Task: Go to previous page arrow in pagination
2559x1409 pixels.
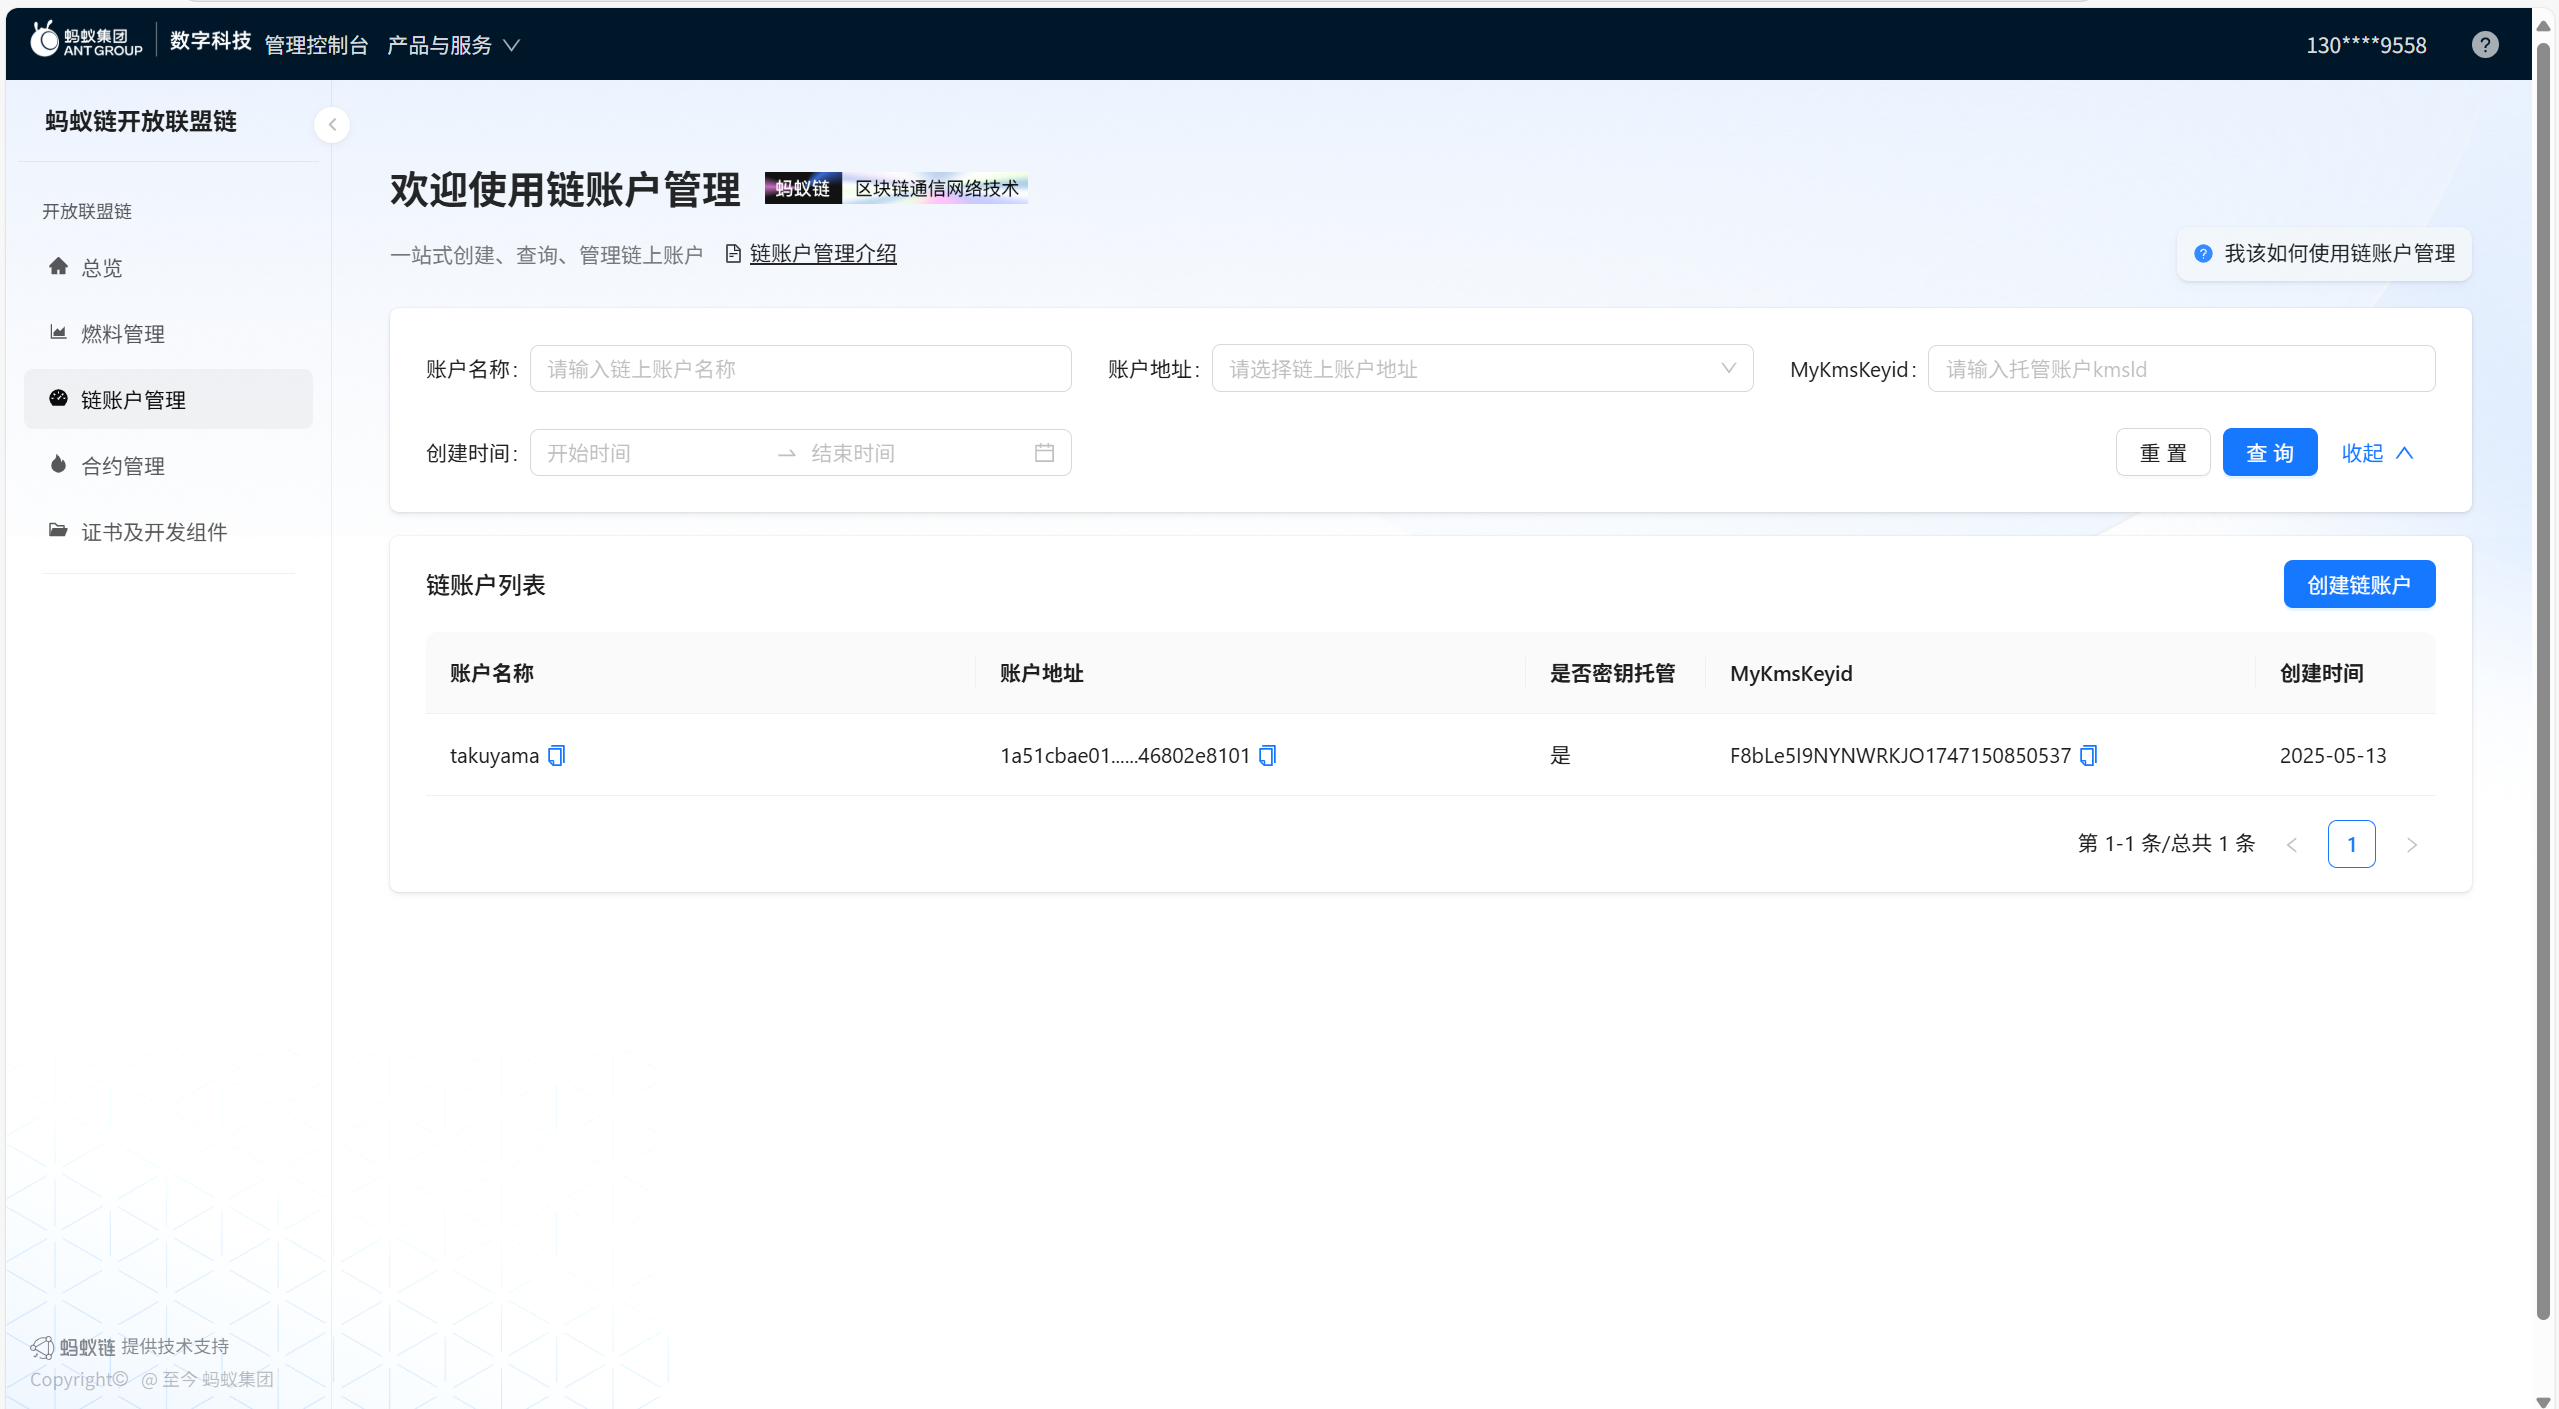Action: (x=2292, y=845)
